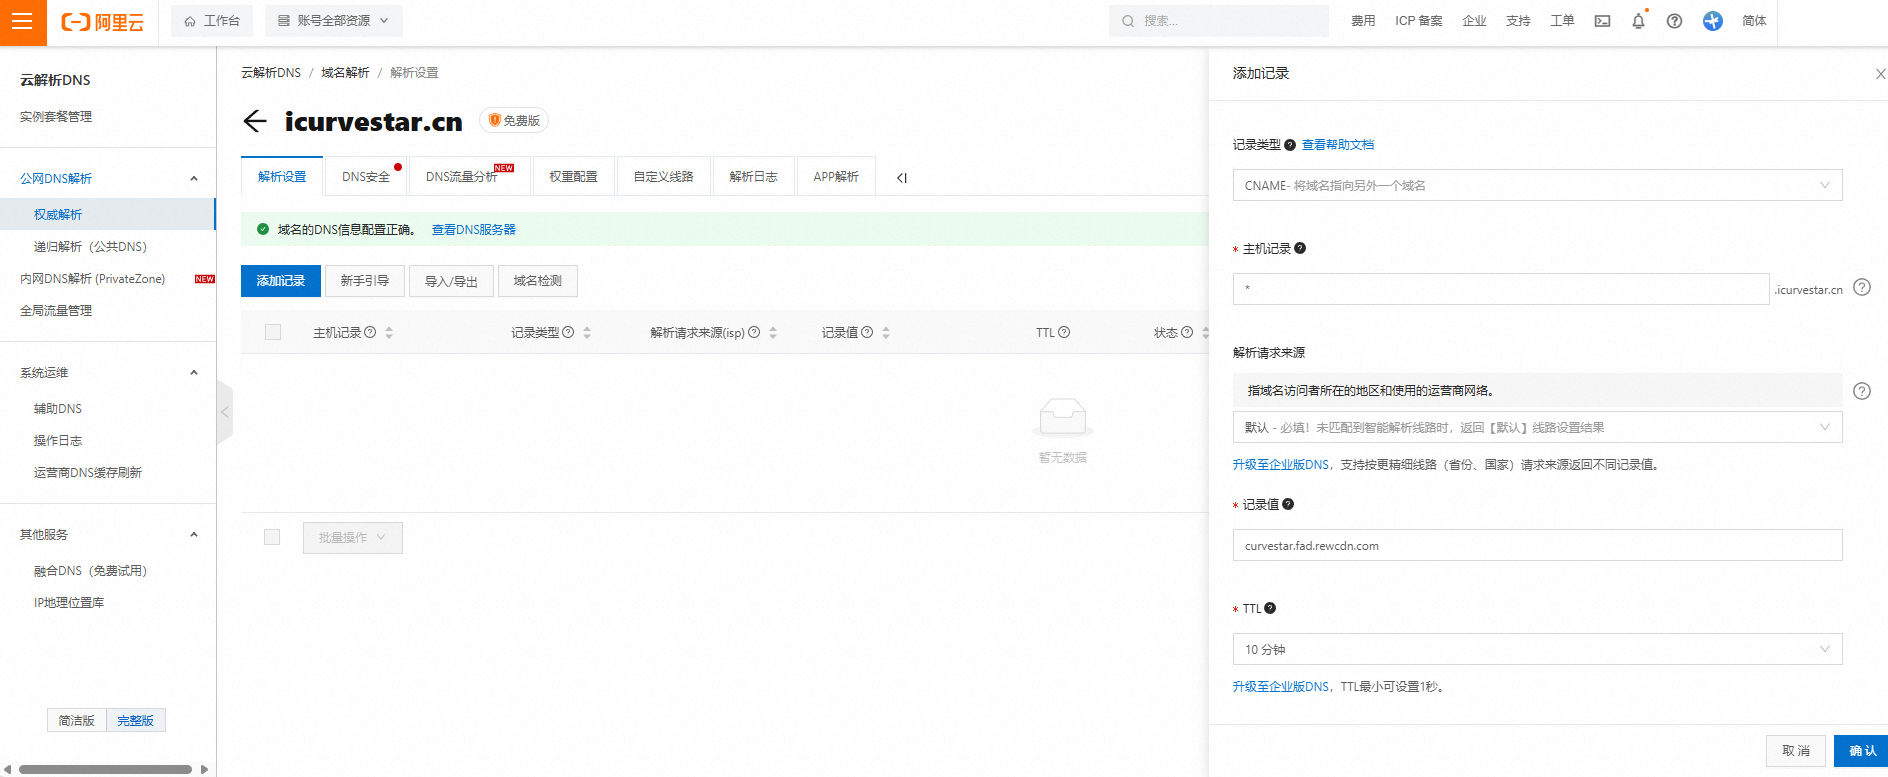The width and height of the screenshot is (1888, 777).
Task: Open Cloud Shell terminal icon
Action: click(1602, 21)
